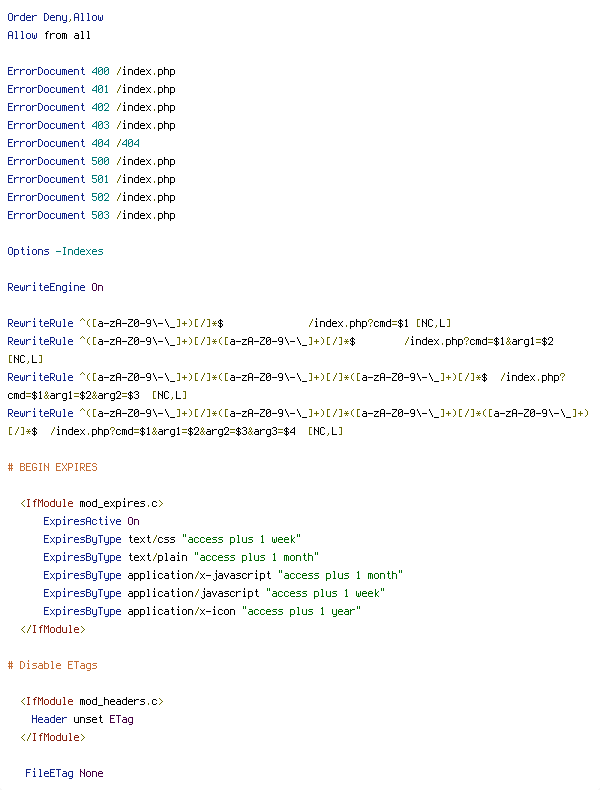Click '/index.php?cmd=$1&arg1=$2' rewrite target
The height and width of the screenshot is (790, 600).
[x=479, y=342]
